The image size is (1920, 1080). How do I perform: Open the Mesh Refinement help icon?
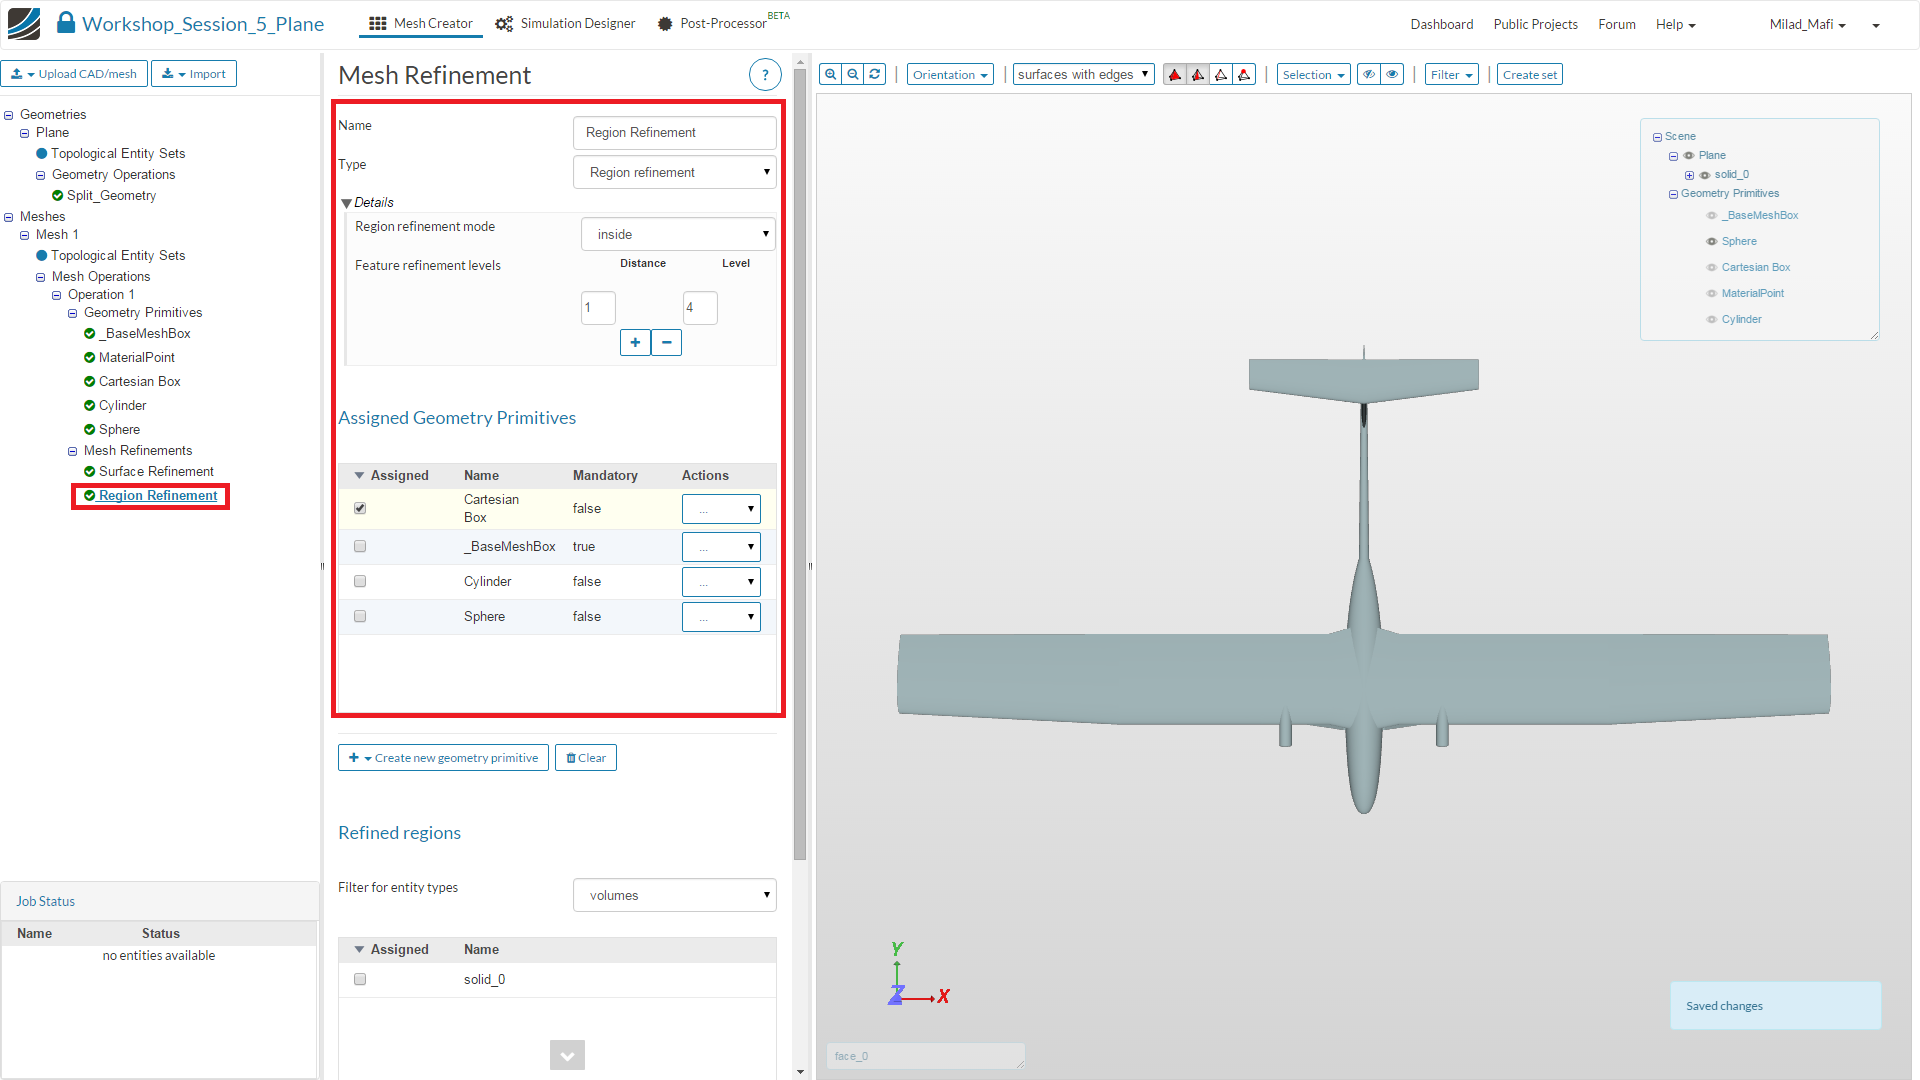(765, 75)
